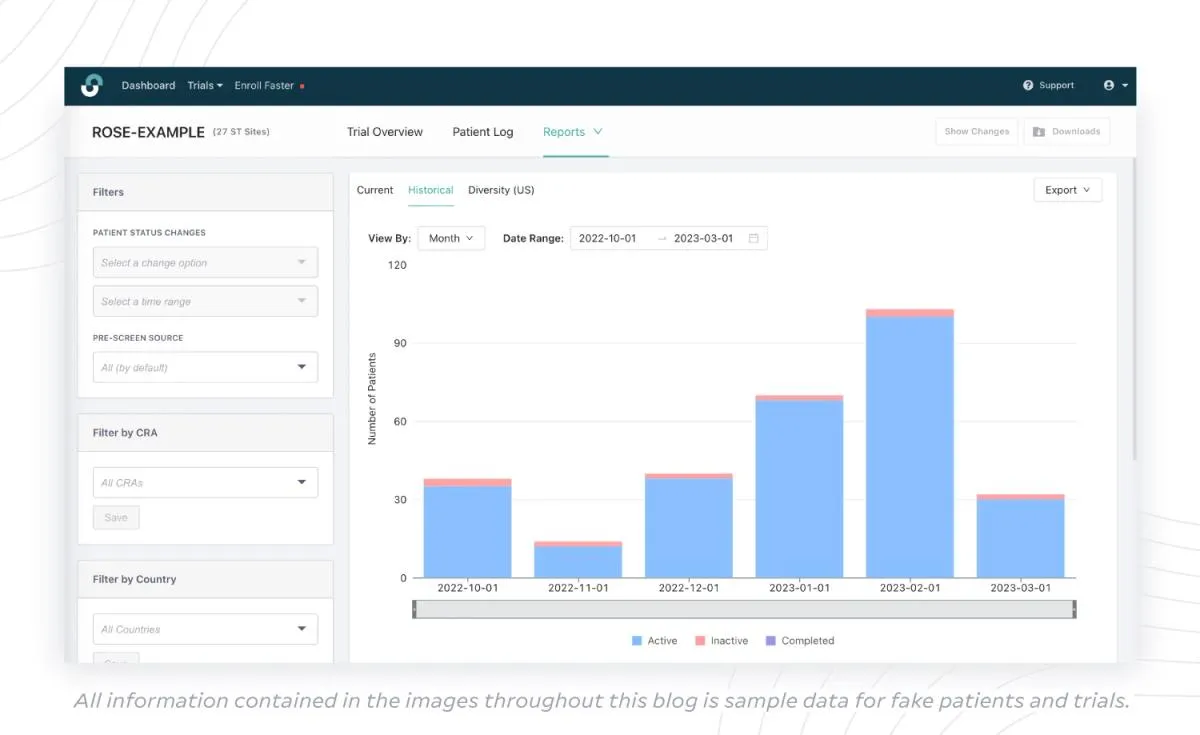This screenshot has height=735, width=1200.
Task: Click the Support help icon
Action: 1028,86
